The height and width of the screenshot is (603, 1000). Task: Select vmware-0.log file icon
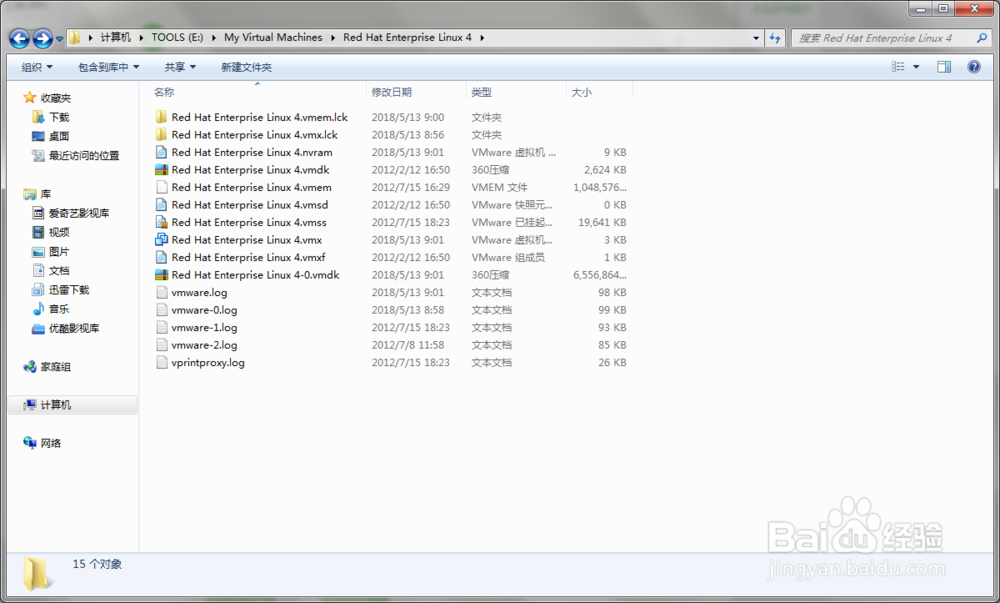click(161, 310)
